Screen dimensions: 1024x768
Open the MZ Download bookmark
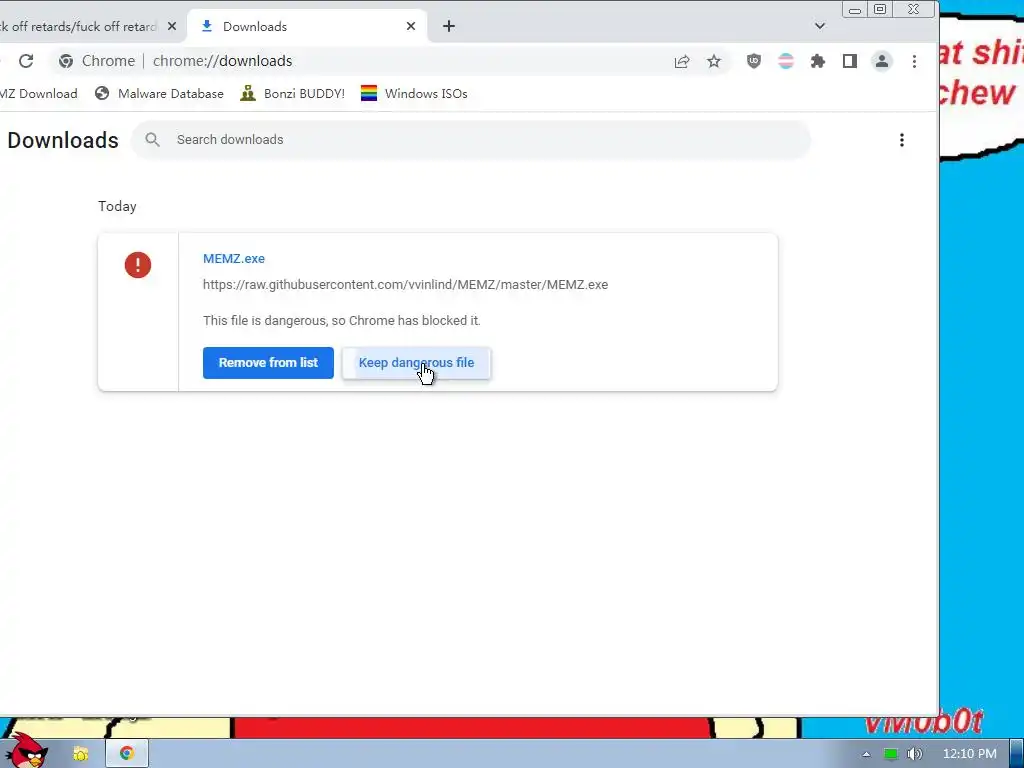tap(38, 93)
